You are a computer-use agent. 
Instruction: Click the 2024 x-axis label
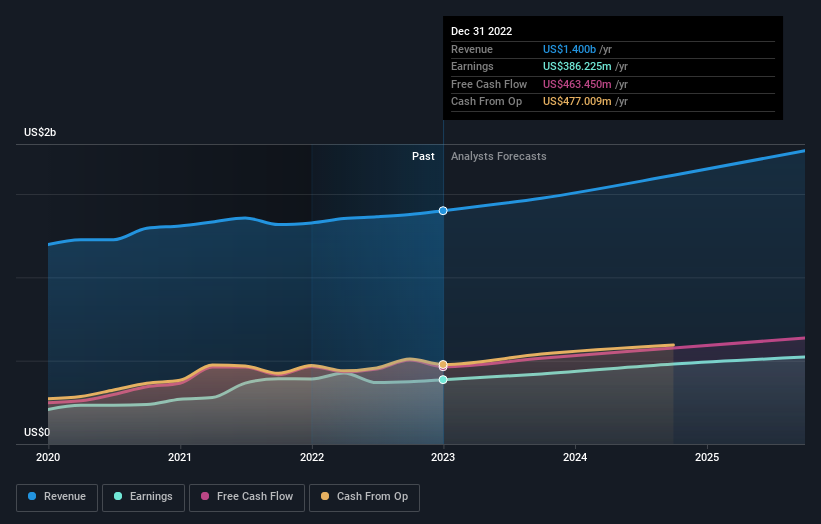(x=575, y=457)
